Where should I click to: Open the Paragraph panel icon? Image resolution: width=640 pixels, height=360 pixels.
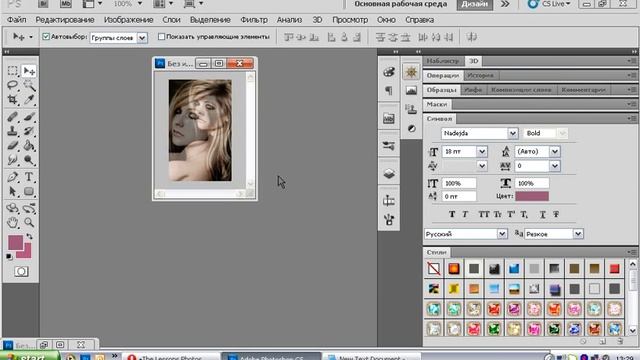click(389, 91)
